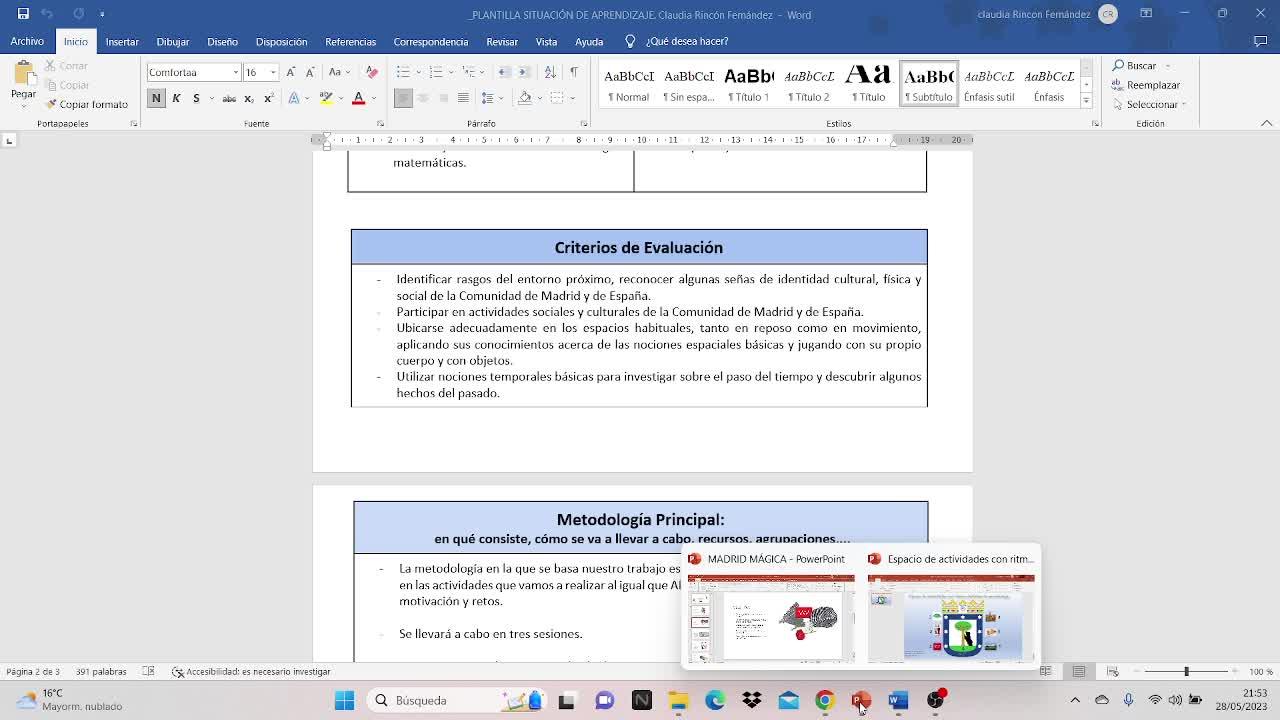This screenshot has height=720, width=1280.
Task: Toggle italic (K) formatting
Action: [x=176, y=98]
